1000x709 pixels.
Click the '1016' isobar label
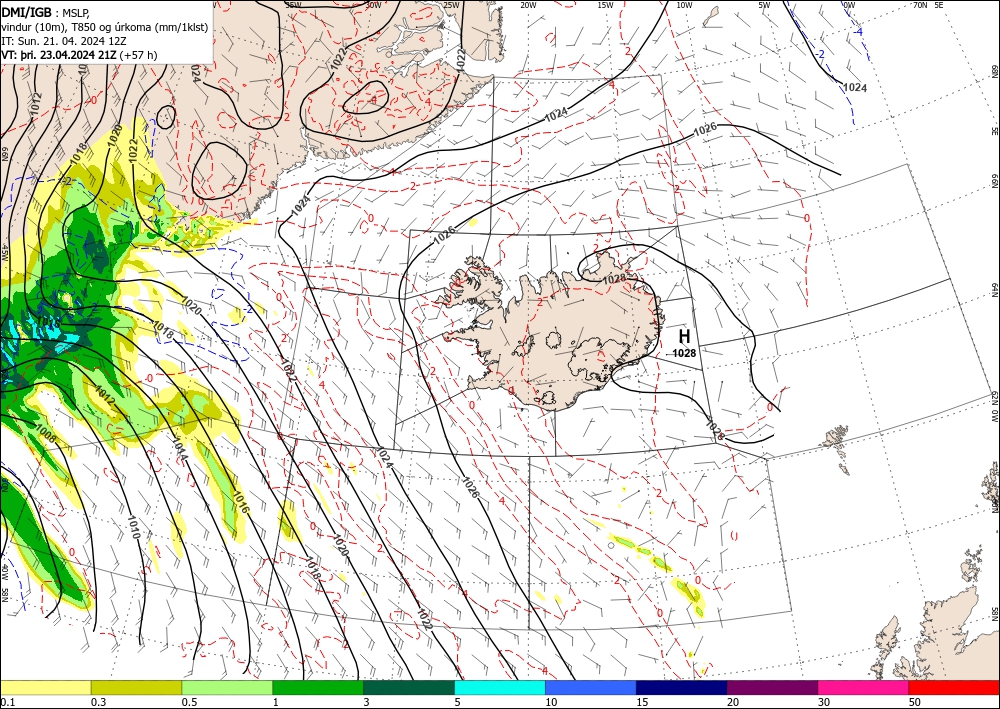tap(240, 502)
